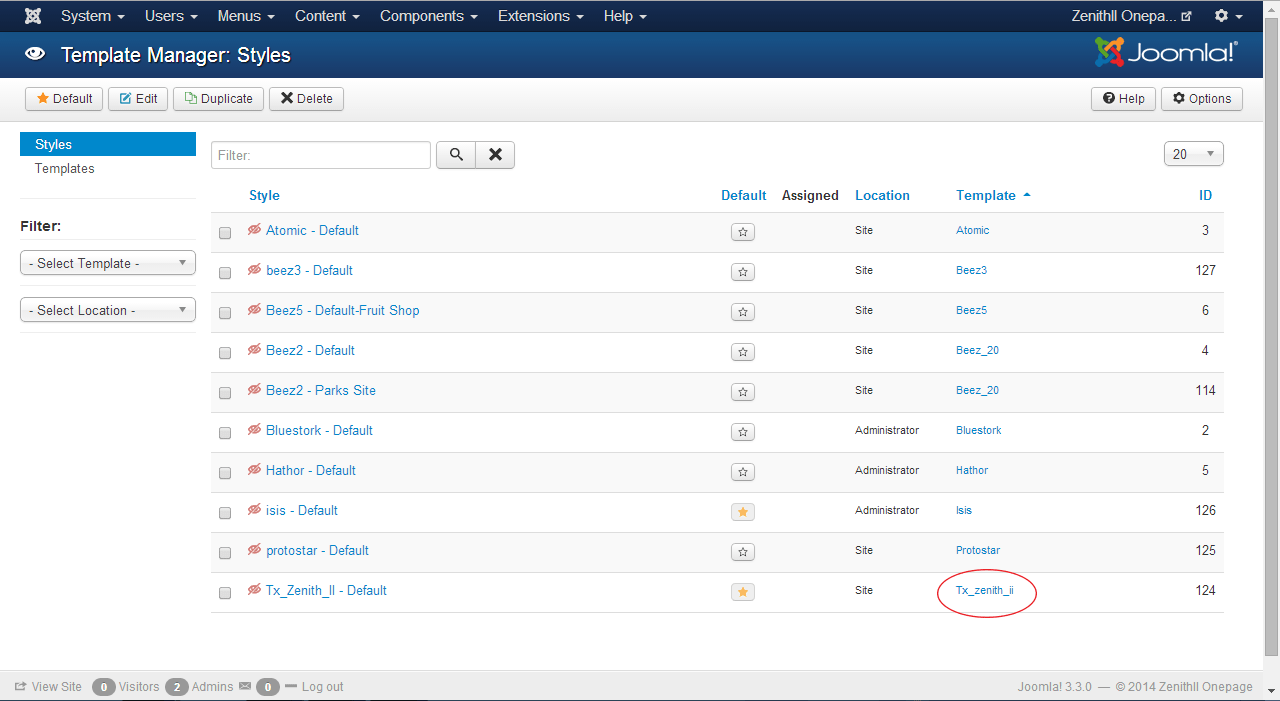The image size is (1280, 701).
Task: Click the gold star for isis - Default
Action: [742, 512]
